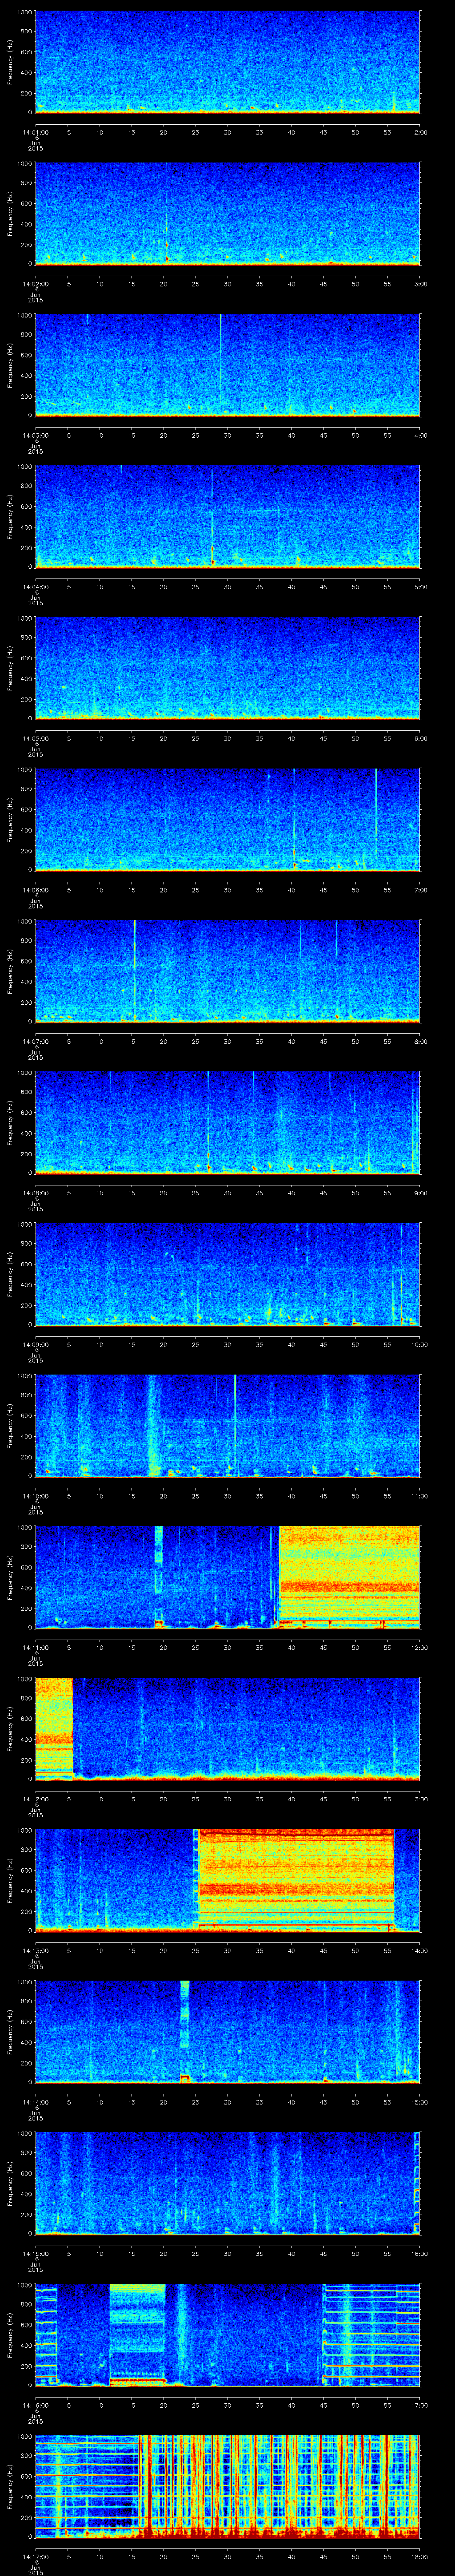Click the 14:04:00 start time label
The height and width of the screenshot is (2576, 455).
[35, 587]
